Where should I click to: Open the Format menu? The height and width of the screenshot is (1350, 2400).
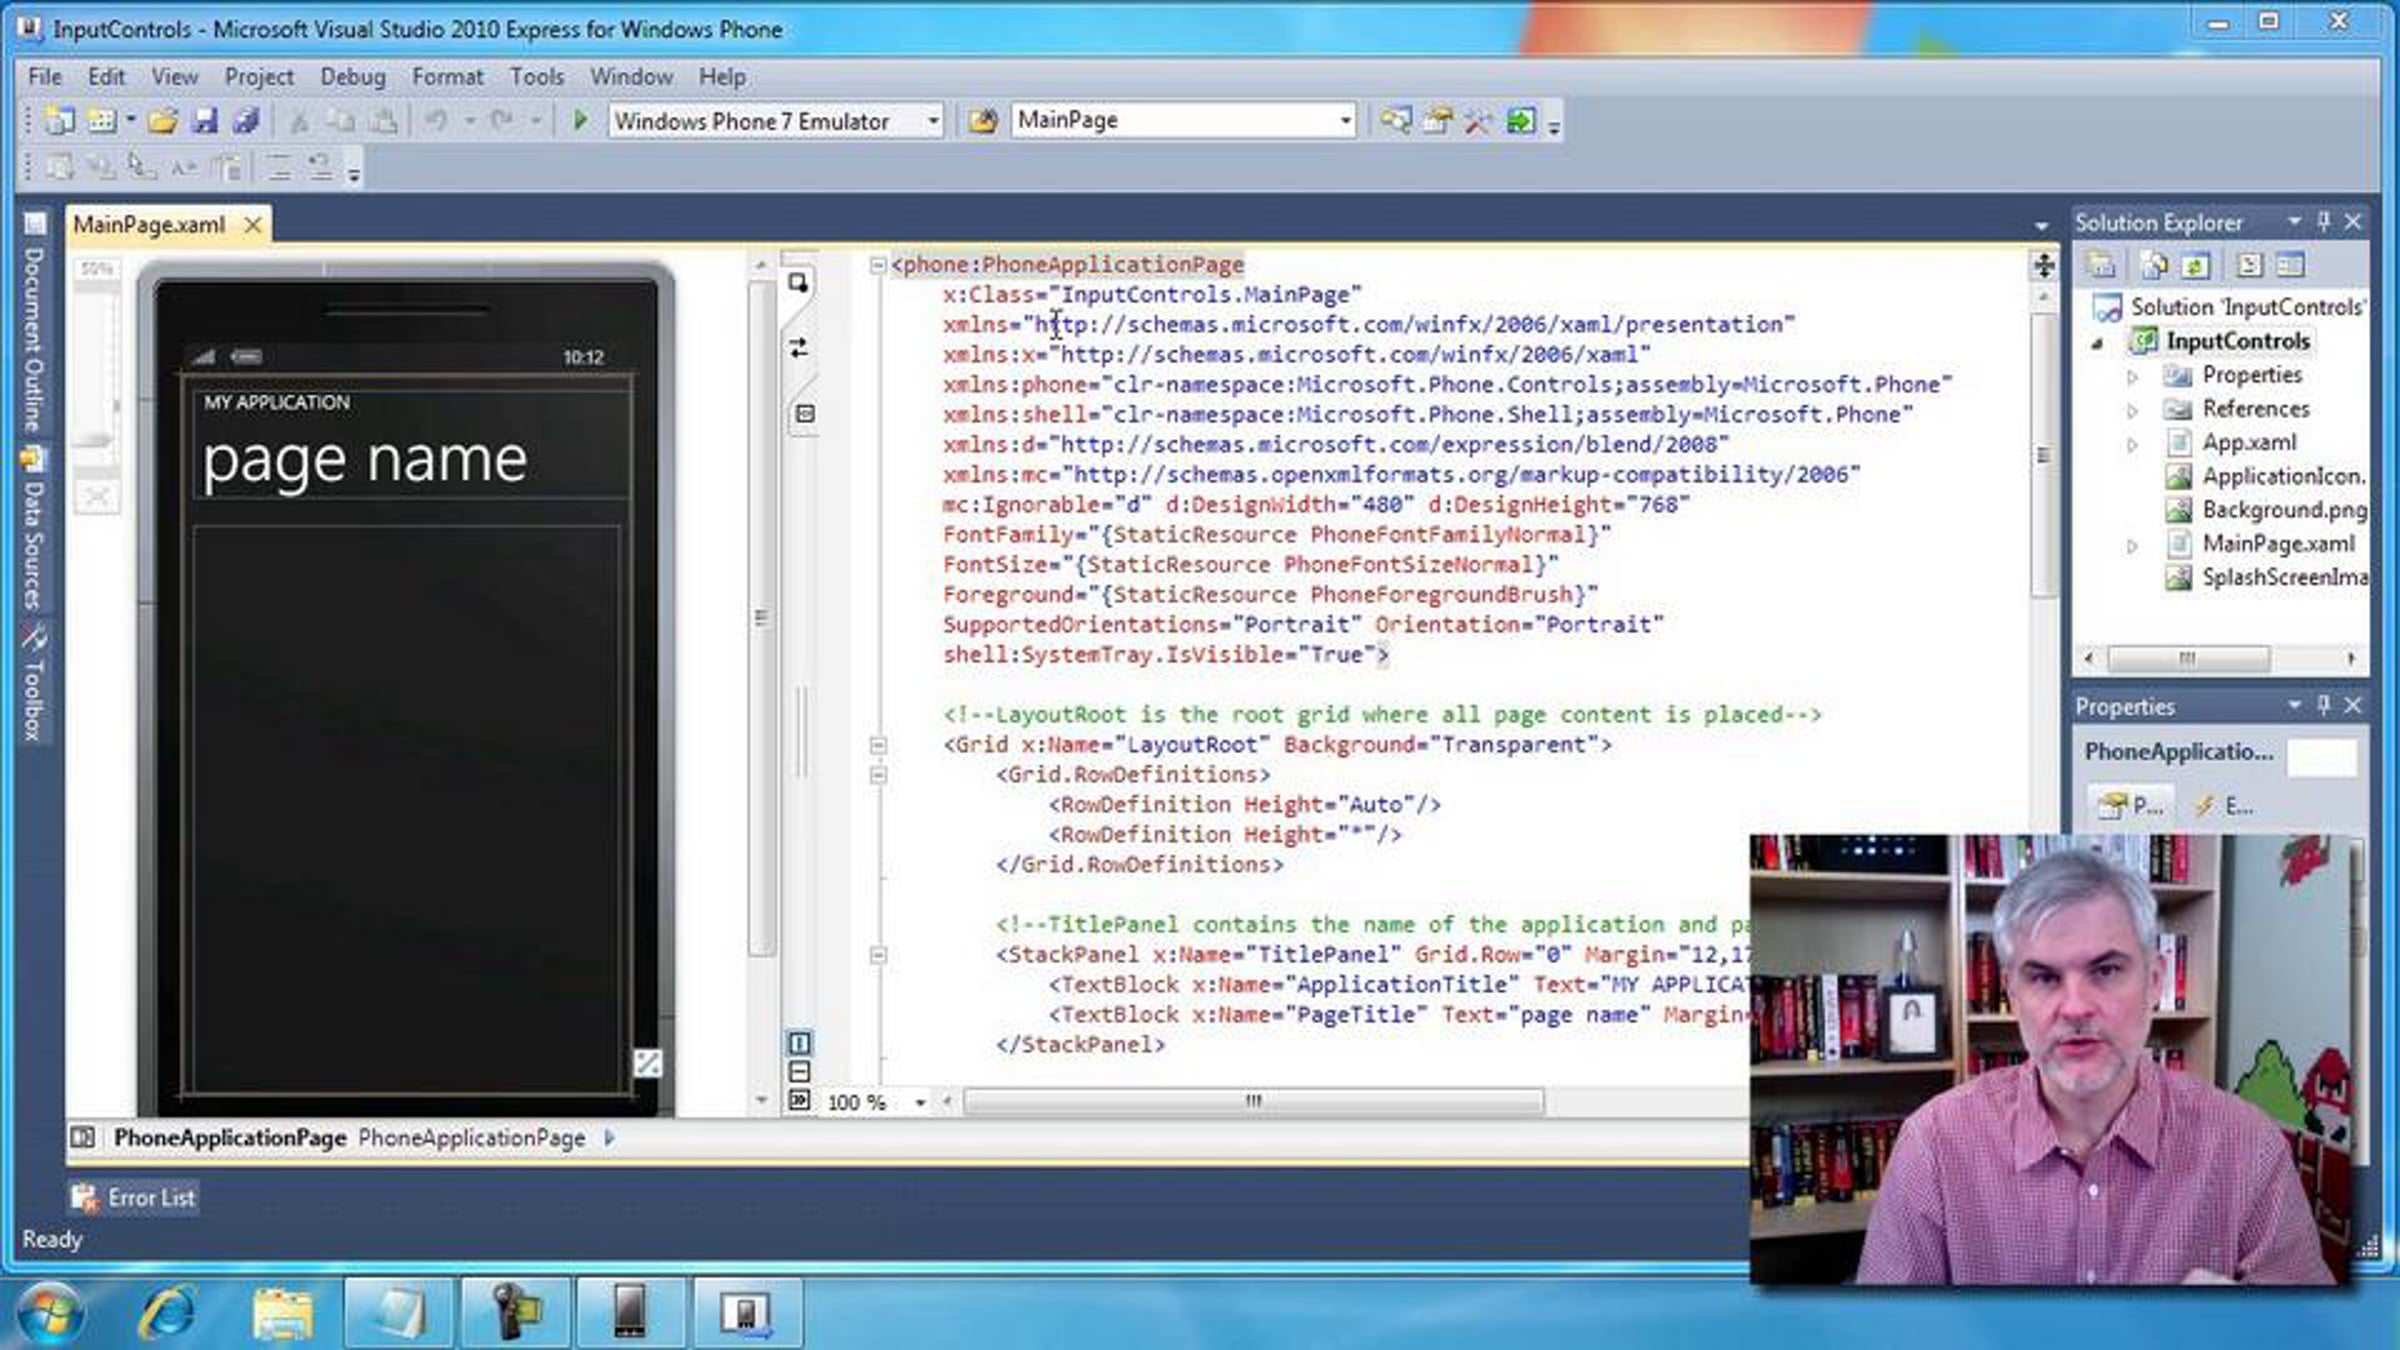pyautogui.click(x=447, y=77)
